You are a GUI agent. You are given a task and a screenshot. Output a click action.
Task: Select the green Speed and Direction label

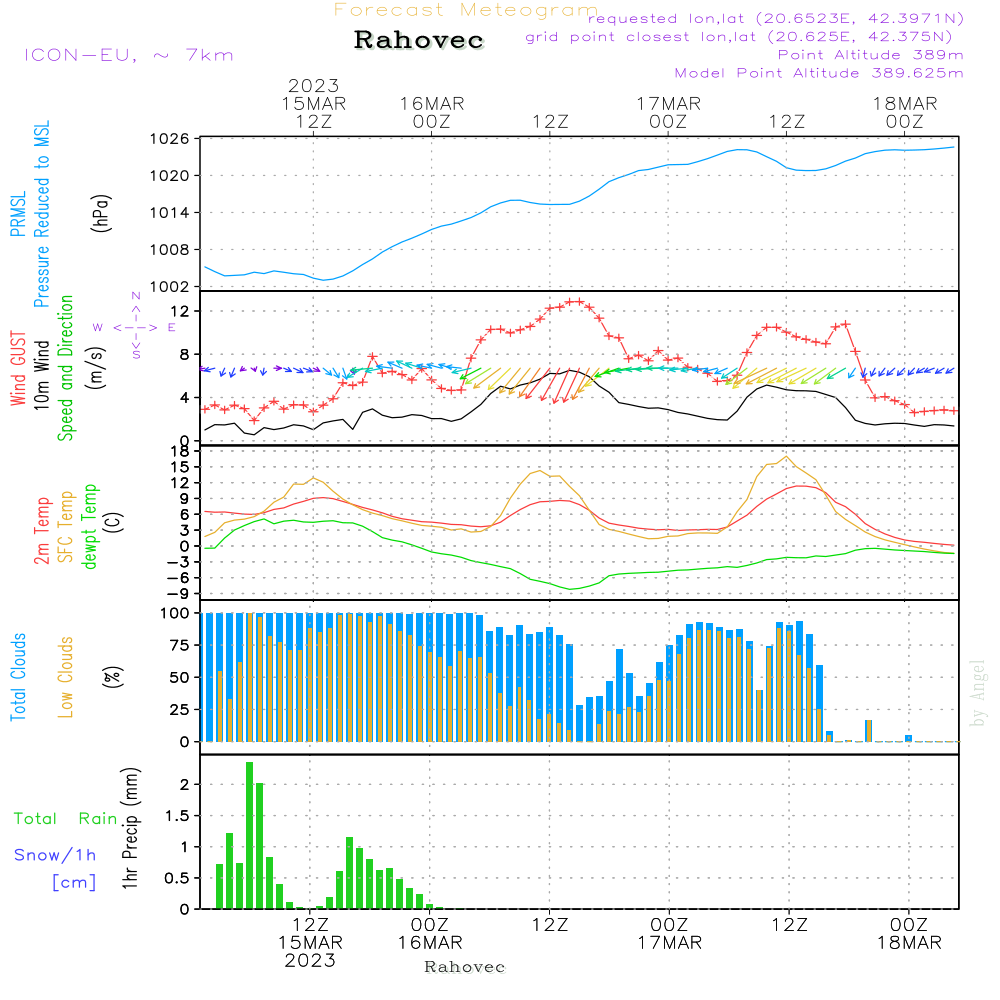67,367
